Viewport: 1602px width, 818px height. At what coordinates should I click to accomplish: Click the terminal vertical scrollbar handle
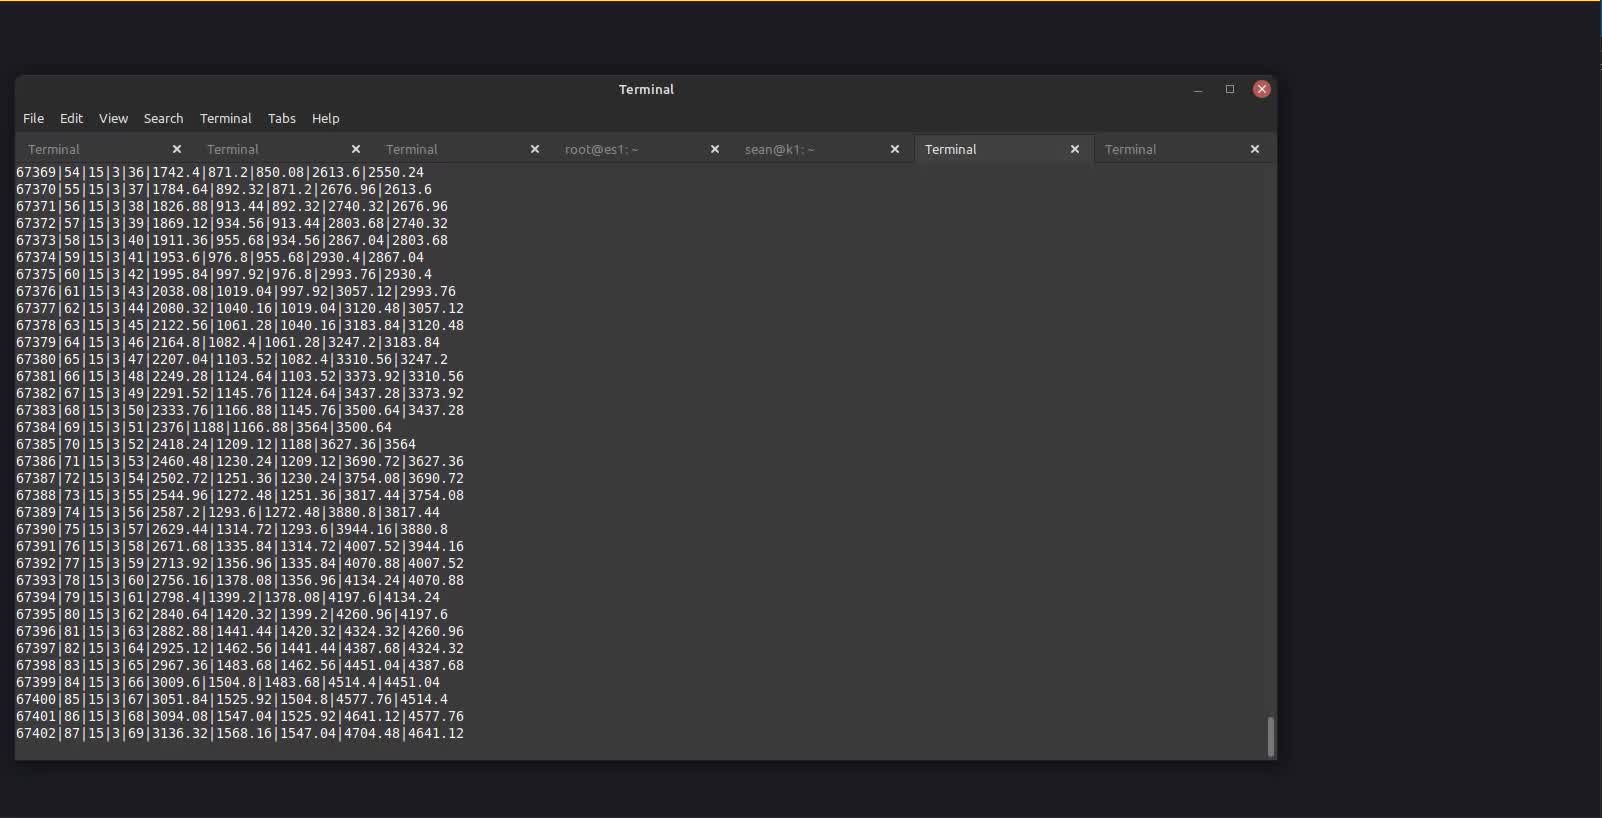point(1270,737)
